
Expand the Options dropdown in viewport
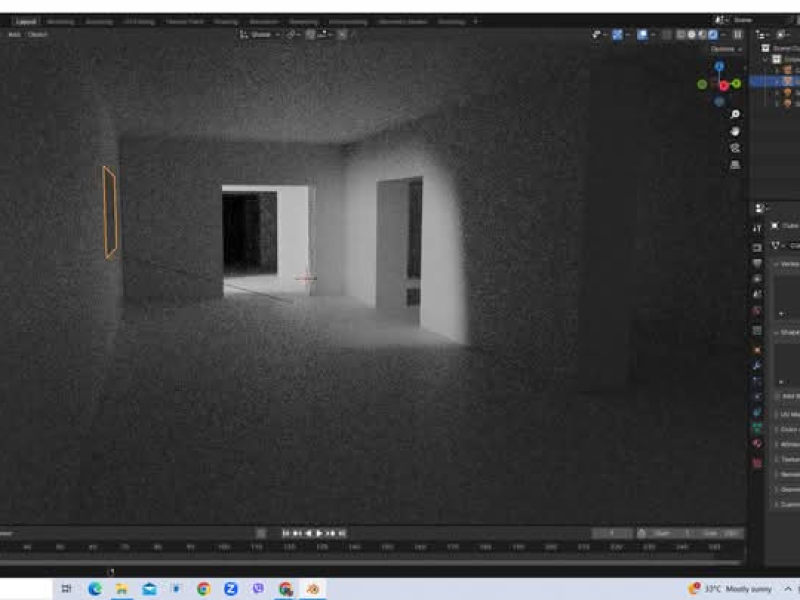point(724,49)
